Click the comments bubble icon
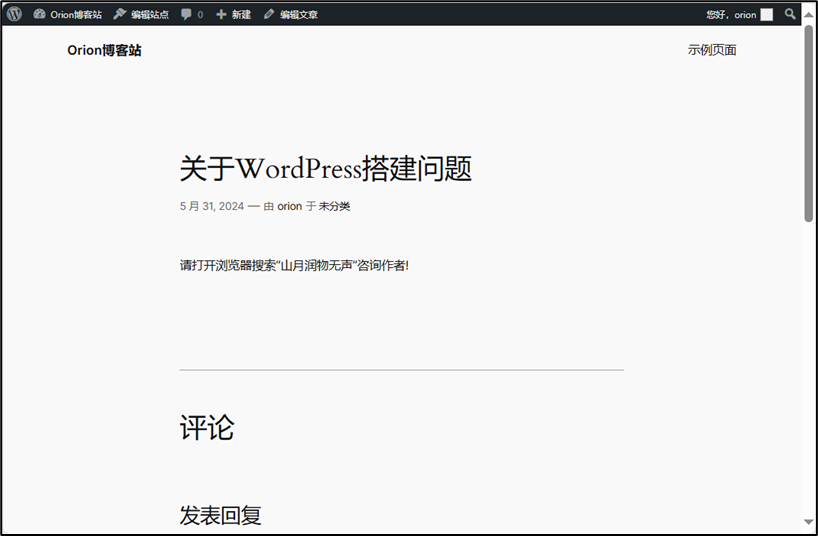The width and height of the screenshot is (818, 536). [186, 14]
